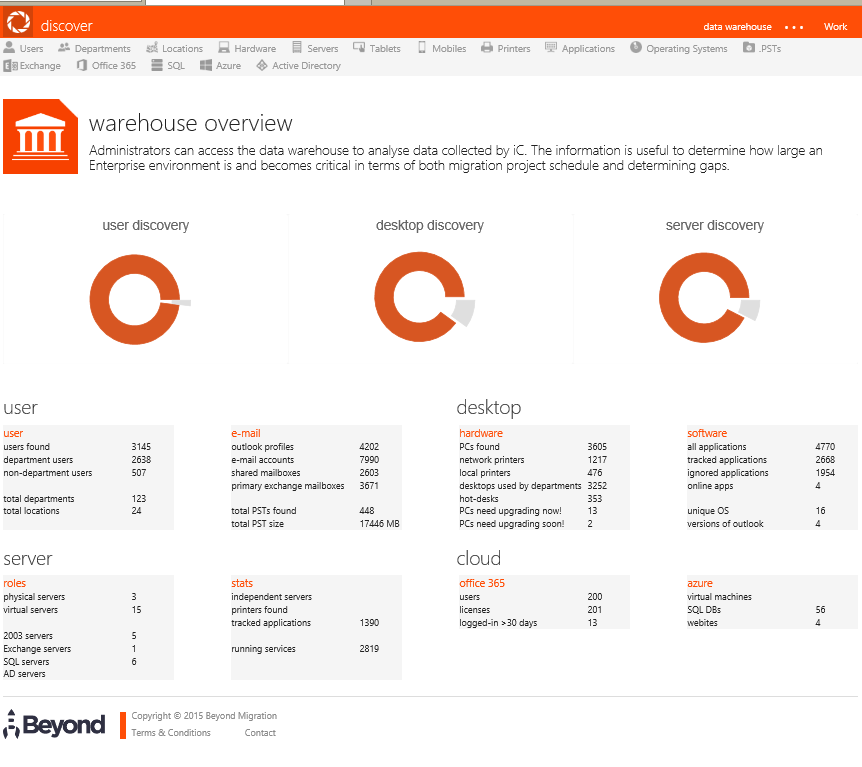862x767 pixels.
Task: Open the Contact footer link
Action: 260,732
